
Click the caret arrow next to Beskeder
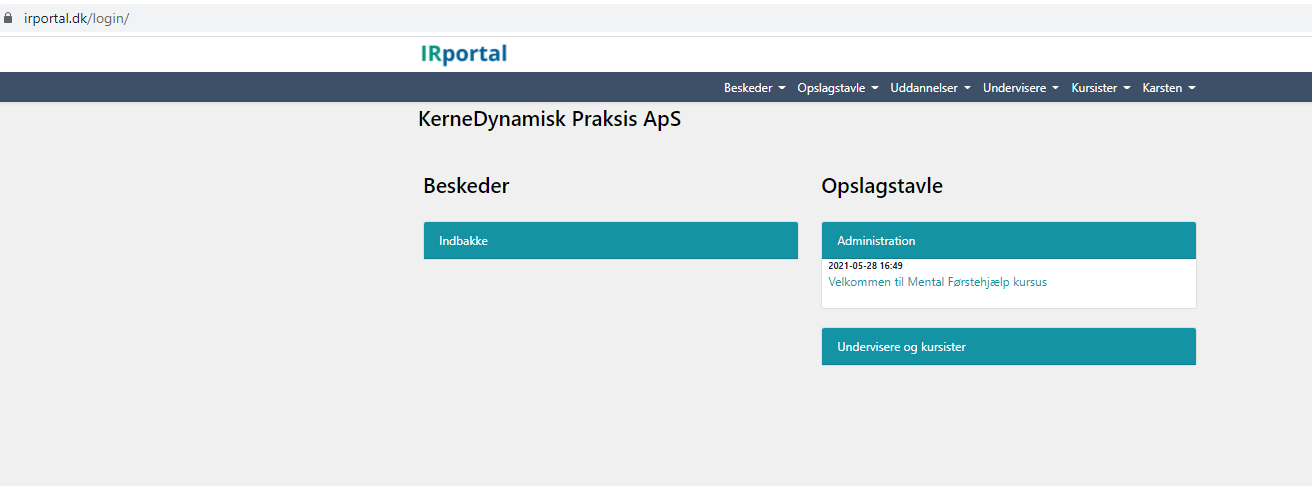point(782,88)
